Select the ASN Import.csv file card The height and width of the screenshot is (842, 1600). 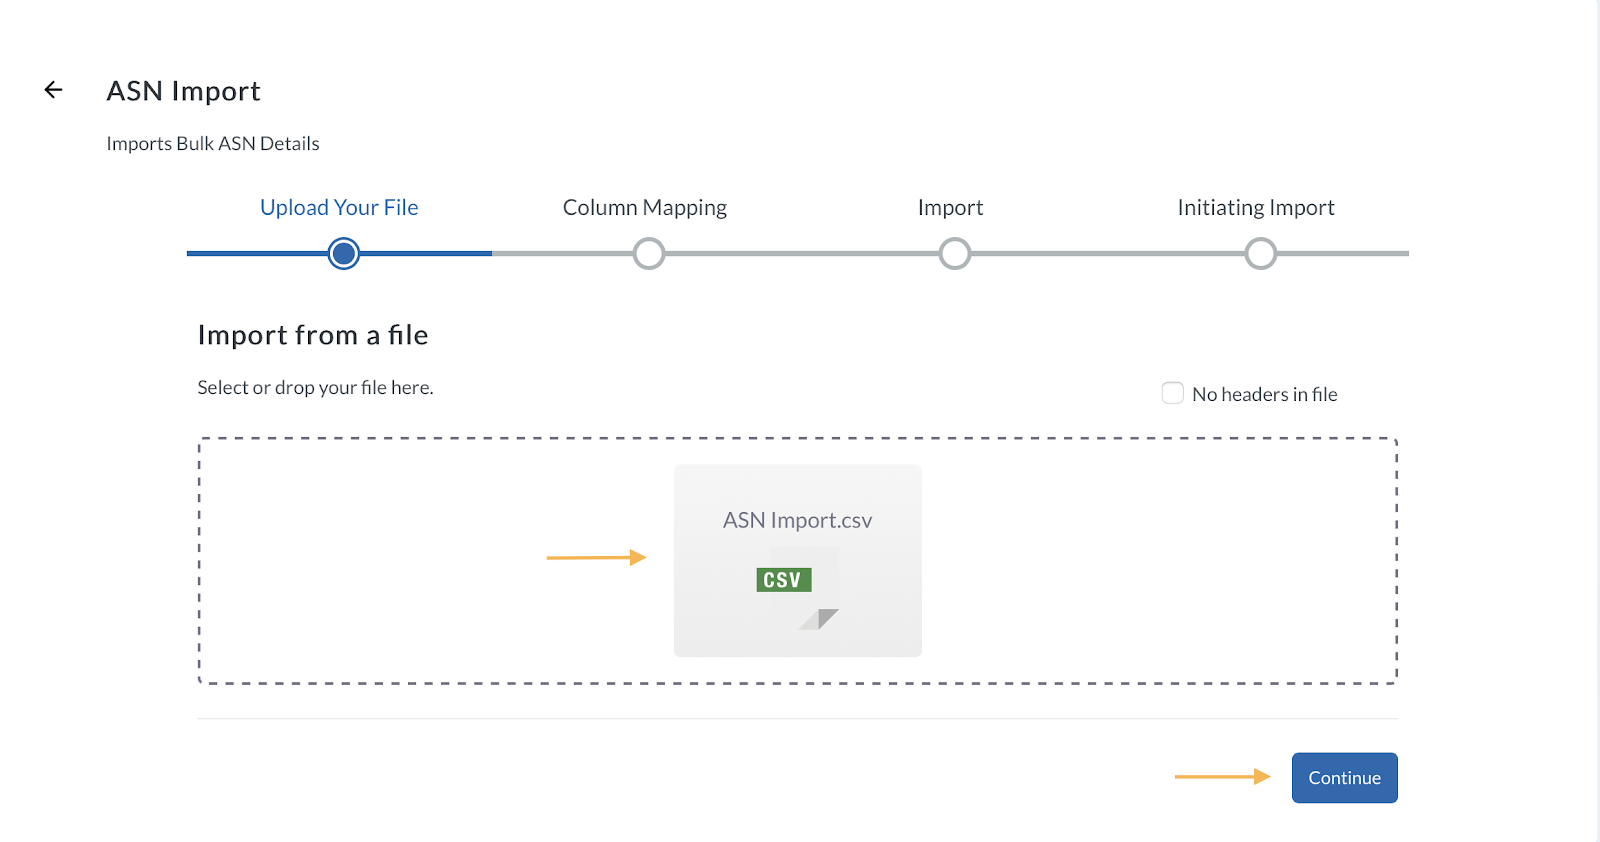pyautogui.click(x=797, y=560)
